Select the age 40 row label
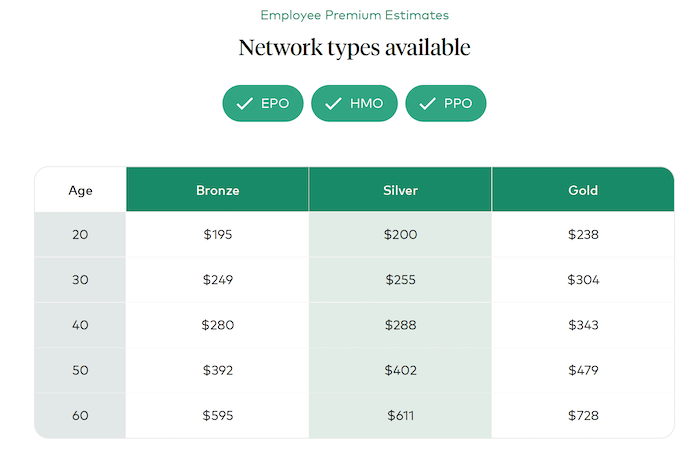This screenshot has height=454, width=700. [80, 325]
